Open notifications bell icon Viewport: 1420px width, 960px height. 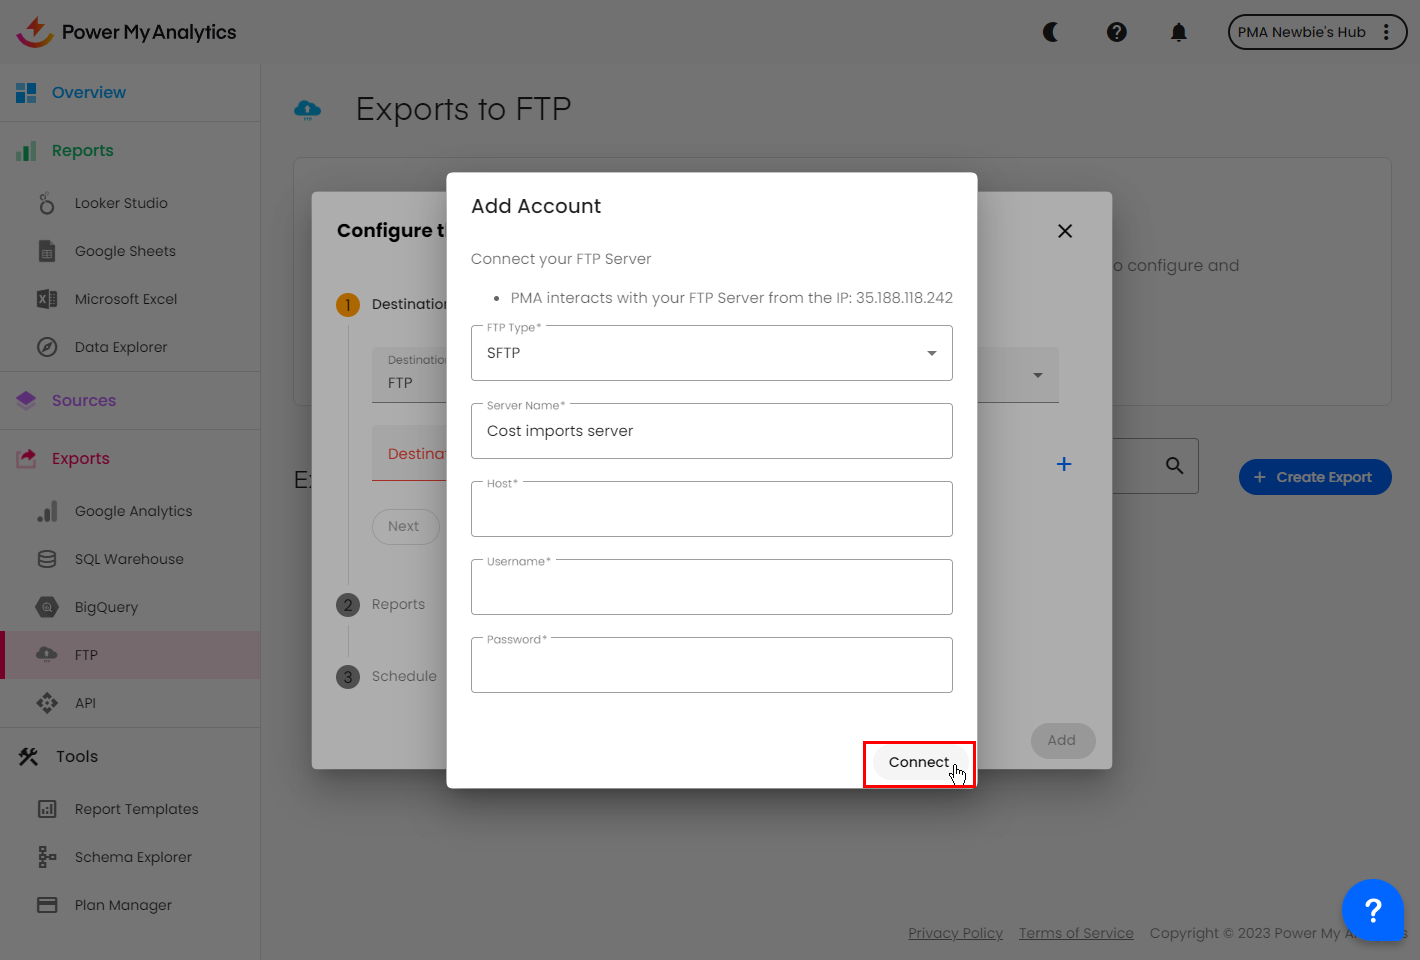1179,32
